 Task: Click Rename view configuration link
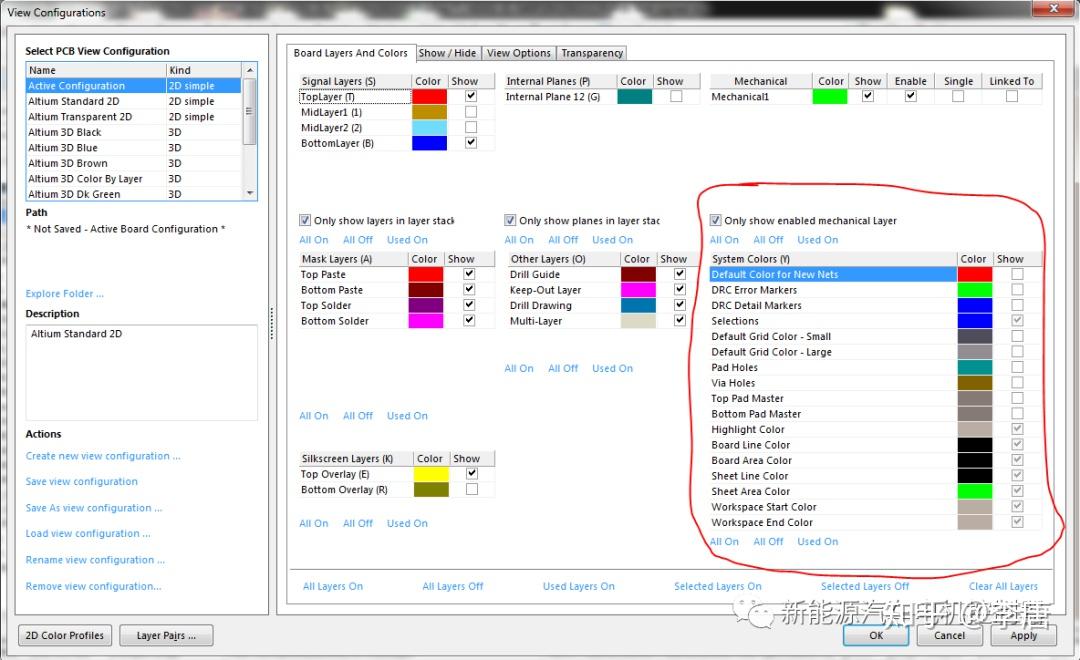[x=96, y=559]
